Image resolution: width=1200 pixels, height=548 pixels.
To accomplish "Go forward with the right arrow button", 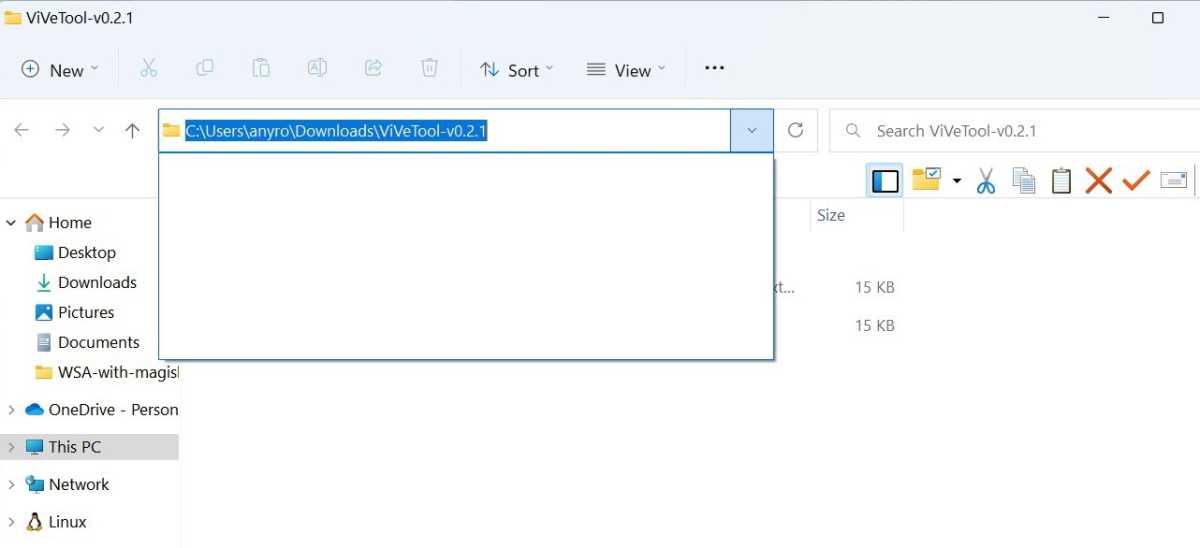I will tap(62, 130).
